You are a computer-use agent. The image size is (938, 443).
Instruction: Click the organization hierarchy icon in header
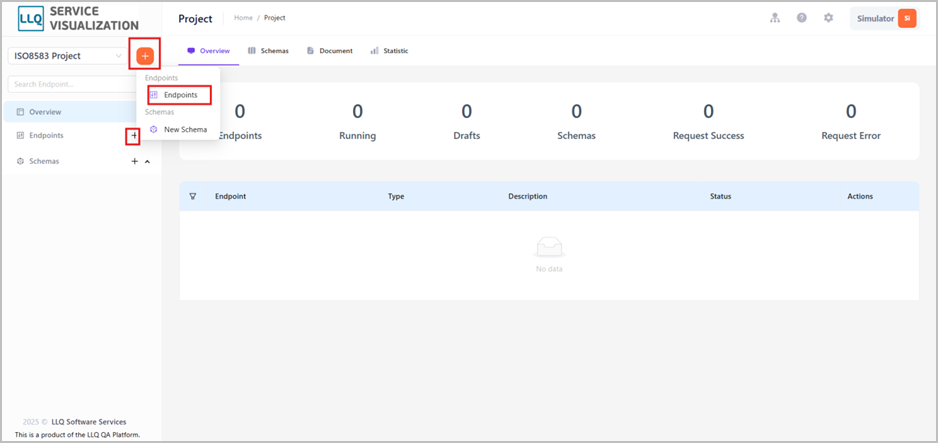pos(775,18)
